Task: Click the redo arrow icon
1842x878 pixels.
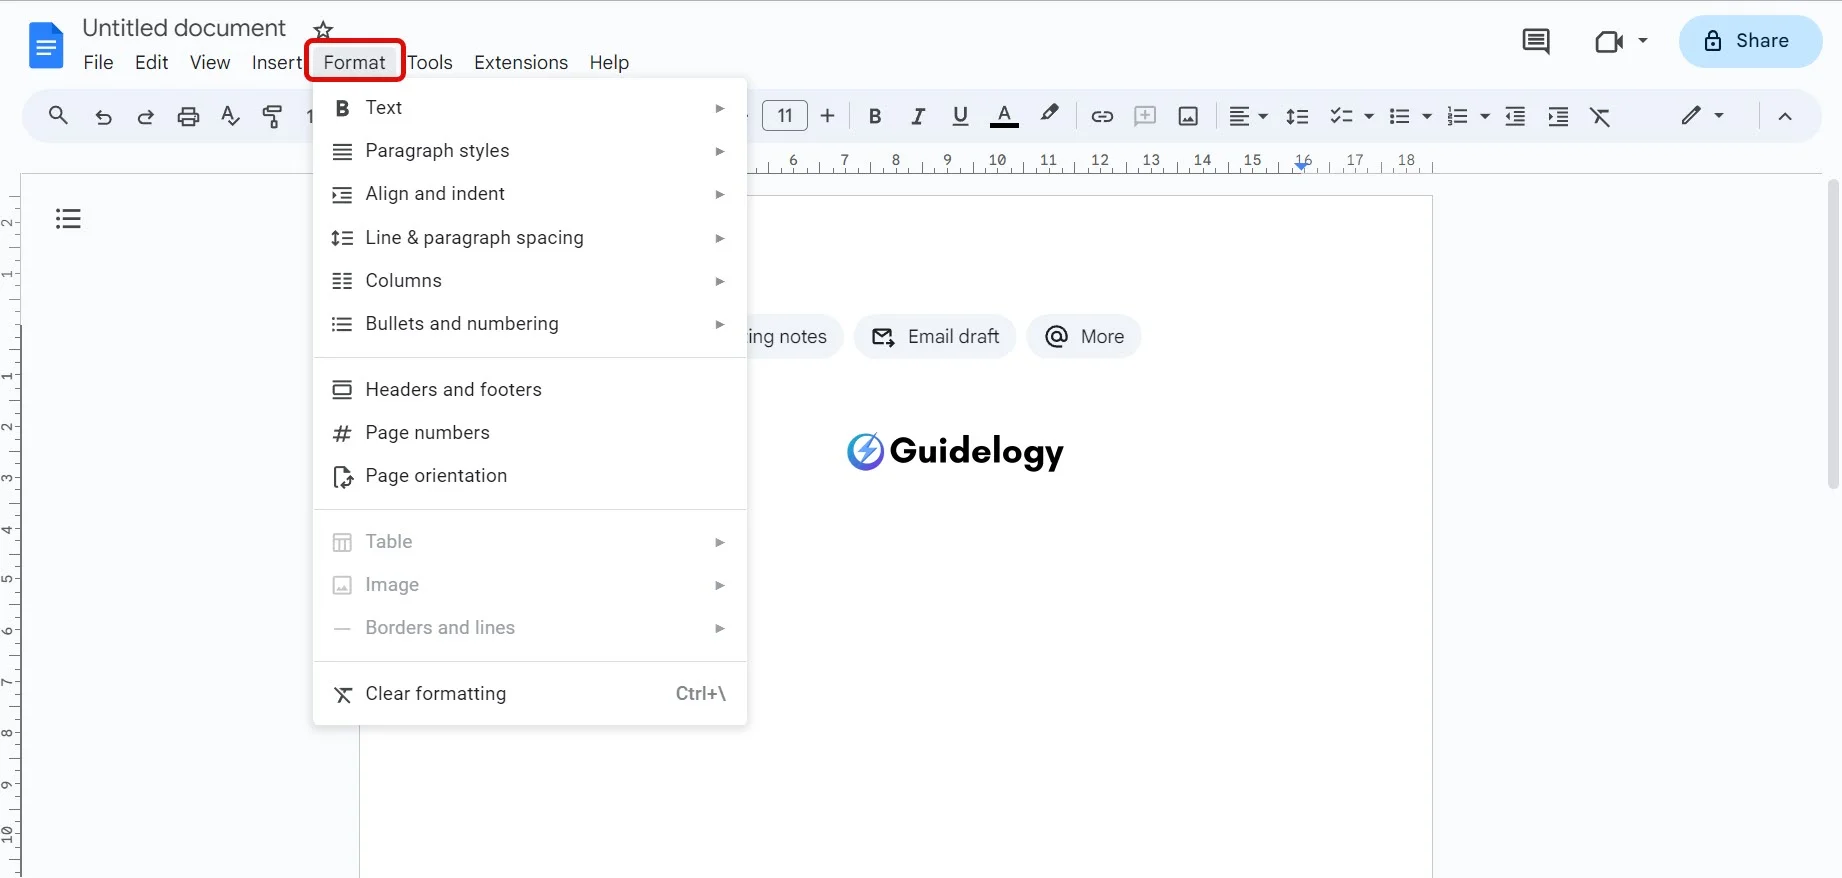Action: point(146,116)
